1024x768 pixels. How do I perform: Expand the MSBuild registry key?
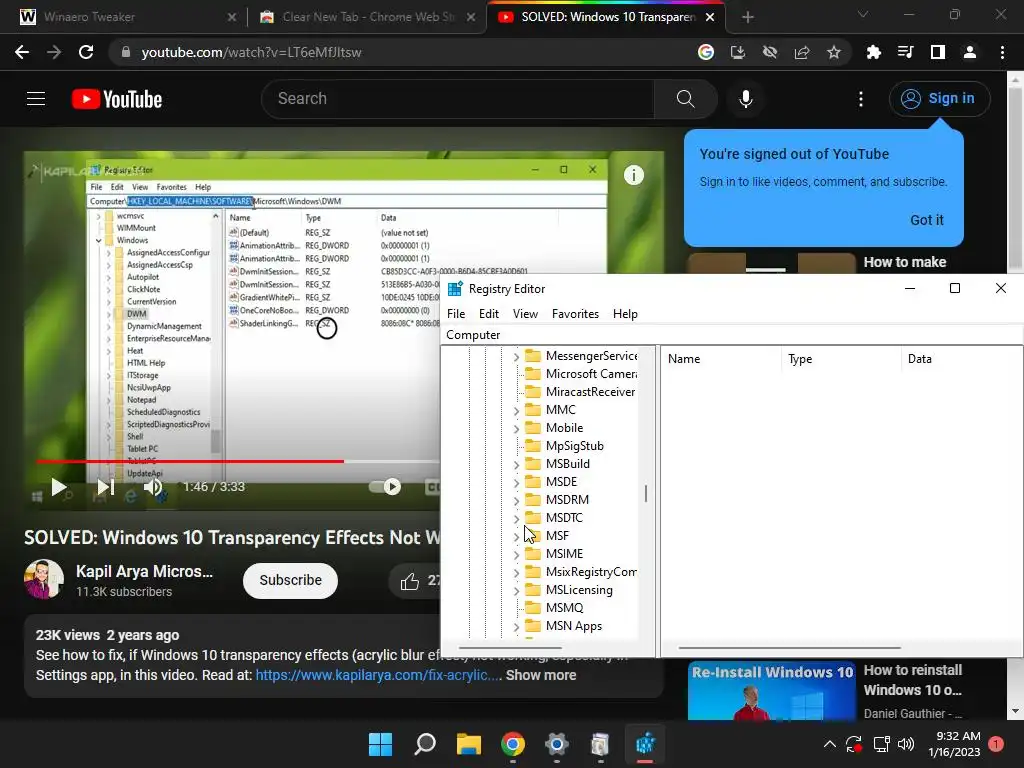(516, 464)
